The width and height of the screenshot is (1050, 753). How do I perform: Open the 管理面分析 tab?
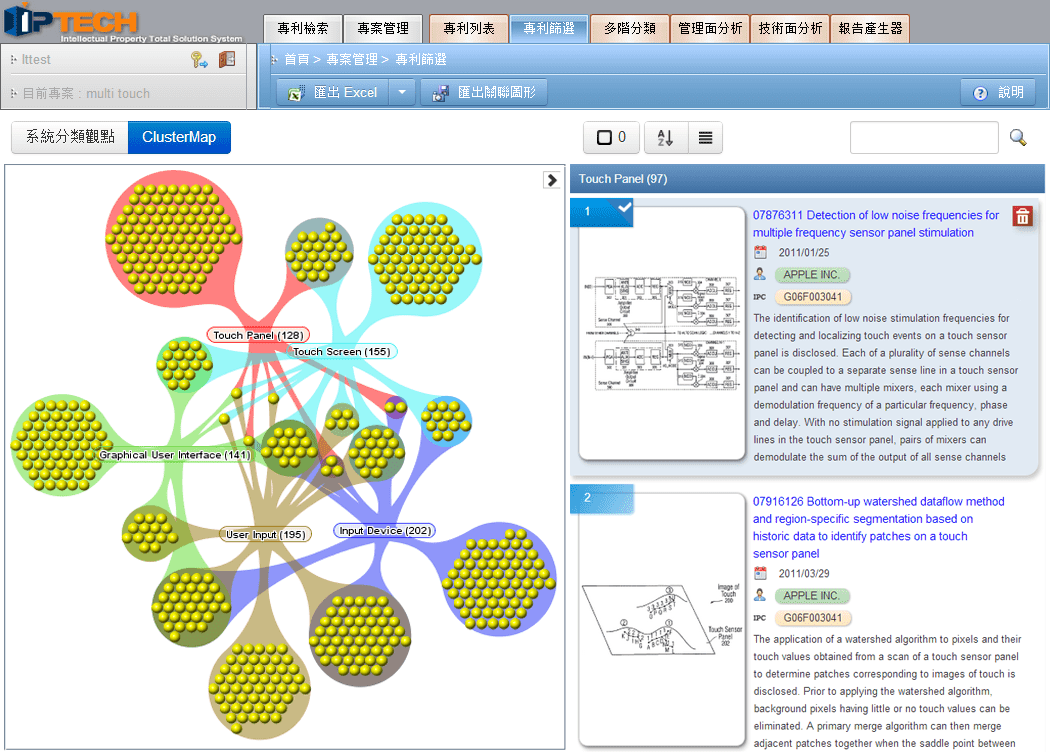[x=710, y=29]
